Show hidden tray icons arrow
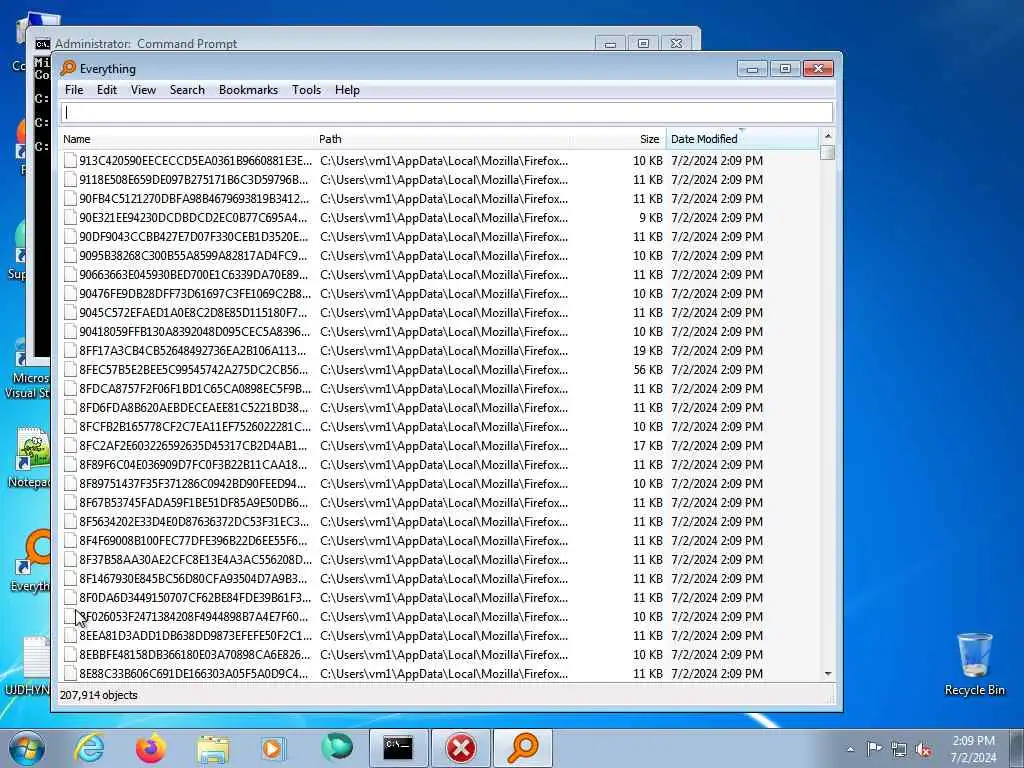 [850, 749]
